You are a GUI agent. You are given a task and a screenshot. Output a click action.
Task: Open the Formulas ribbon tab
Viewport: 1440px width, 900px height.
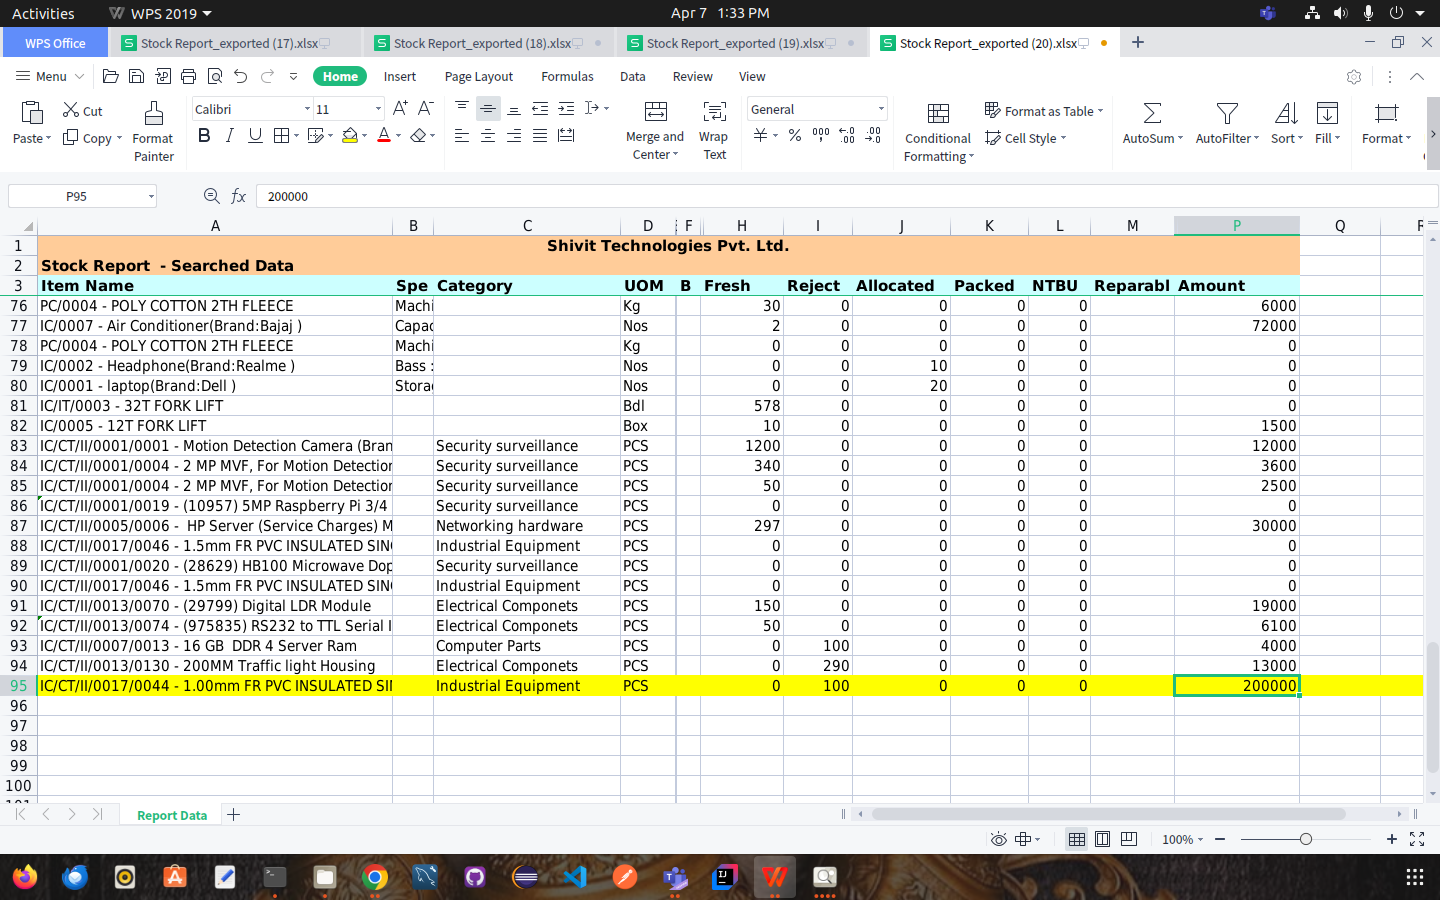[567, 76]
